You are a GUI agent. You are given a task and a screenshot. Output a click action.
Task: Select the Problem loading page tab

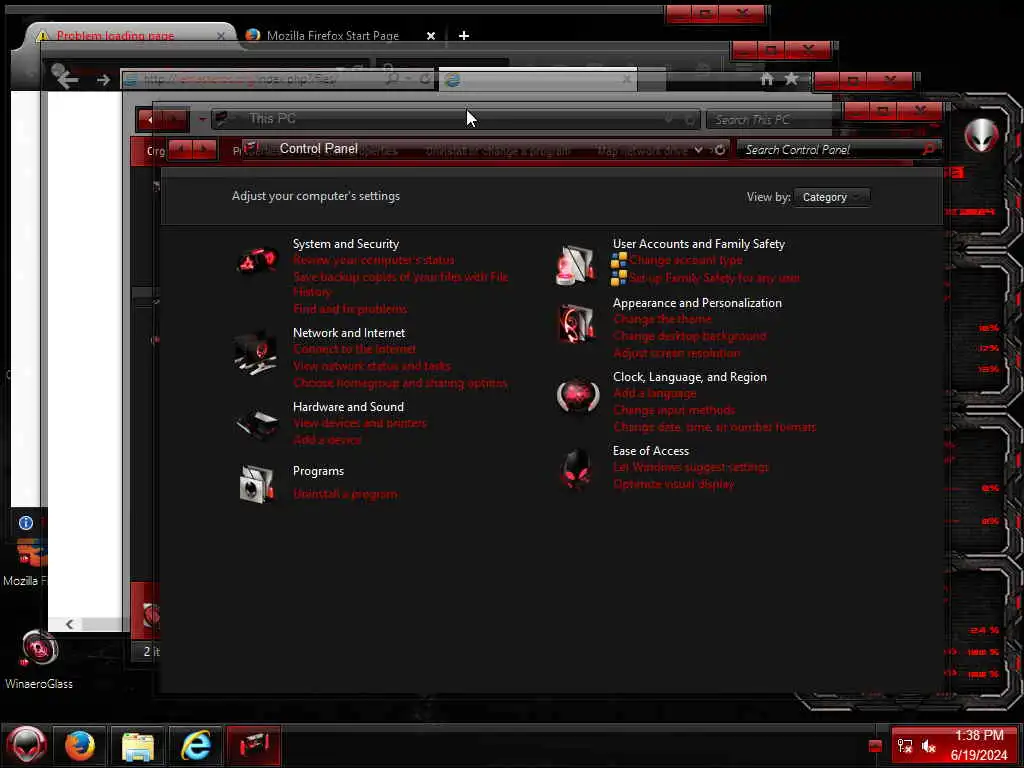tap(129, 35)
